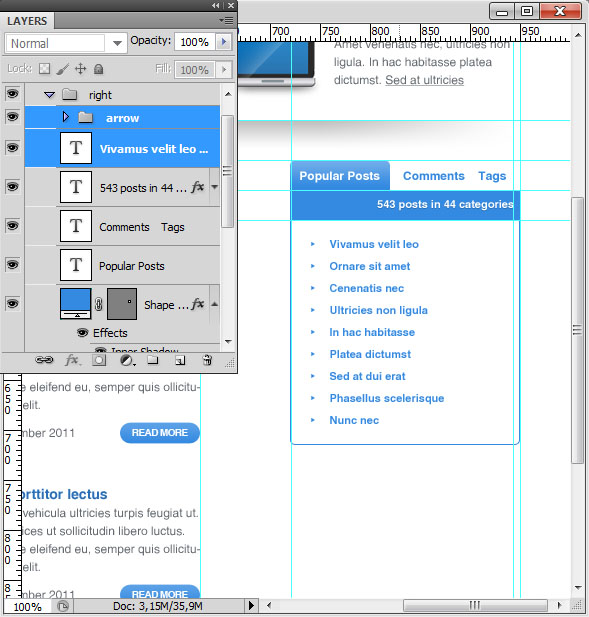Collapse the right group triangle

coord(49,94)
